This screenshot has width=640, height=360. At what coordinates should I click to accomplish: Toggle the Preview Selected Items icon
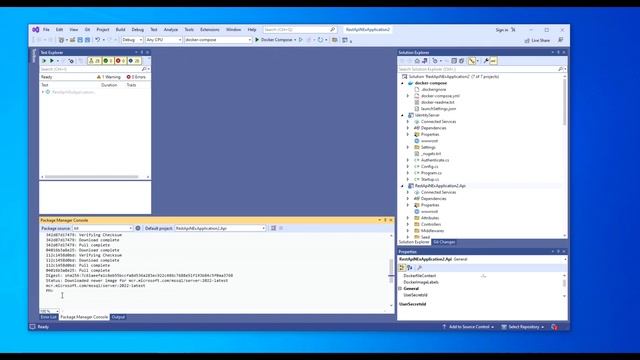(x=493, y=61)
